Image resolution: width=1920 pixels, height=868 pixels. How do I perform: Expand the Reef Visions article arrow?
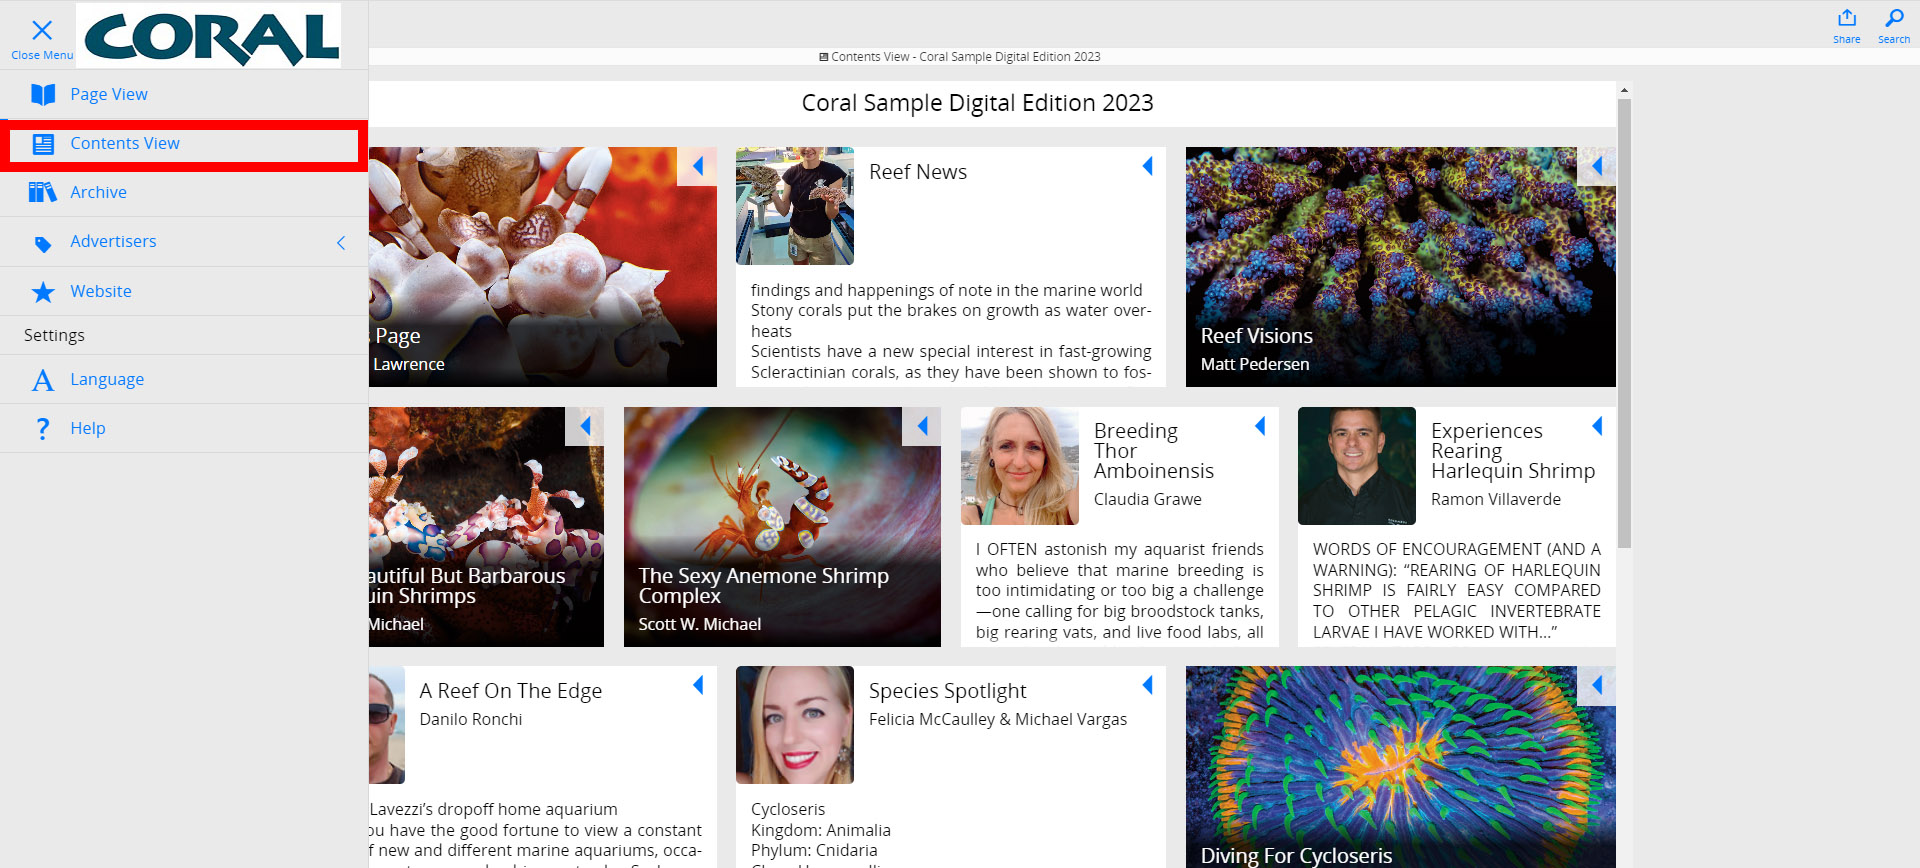point(1597,166)
